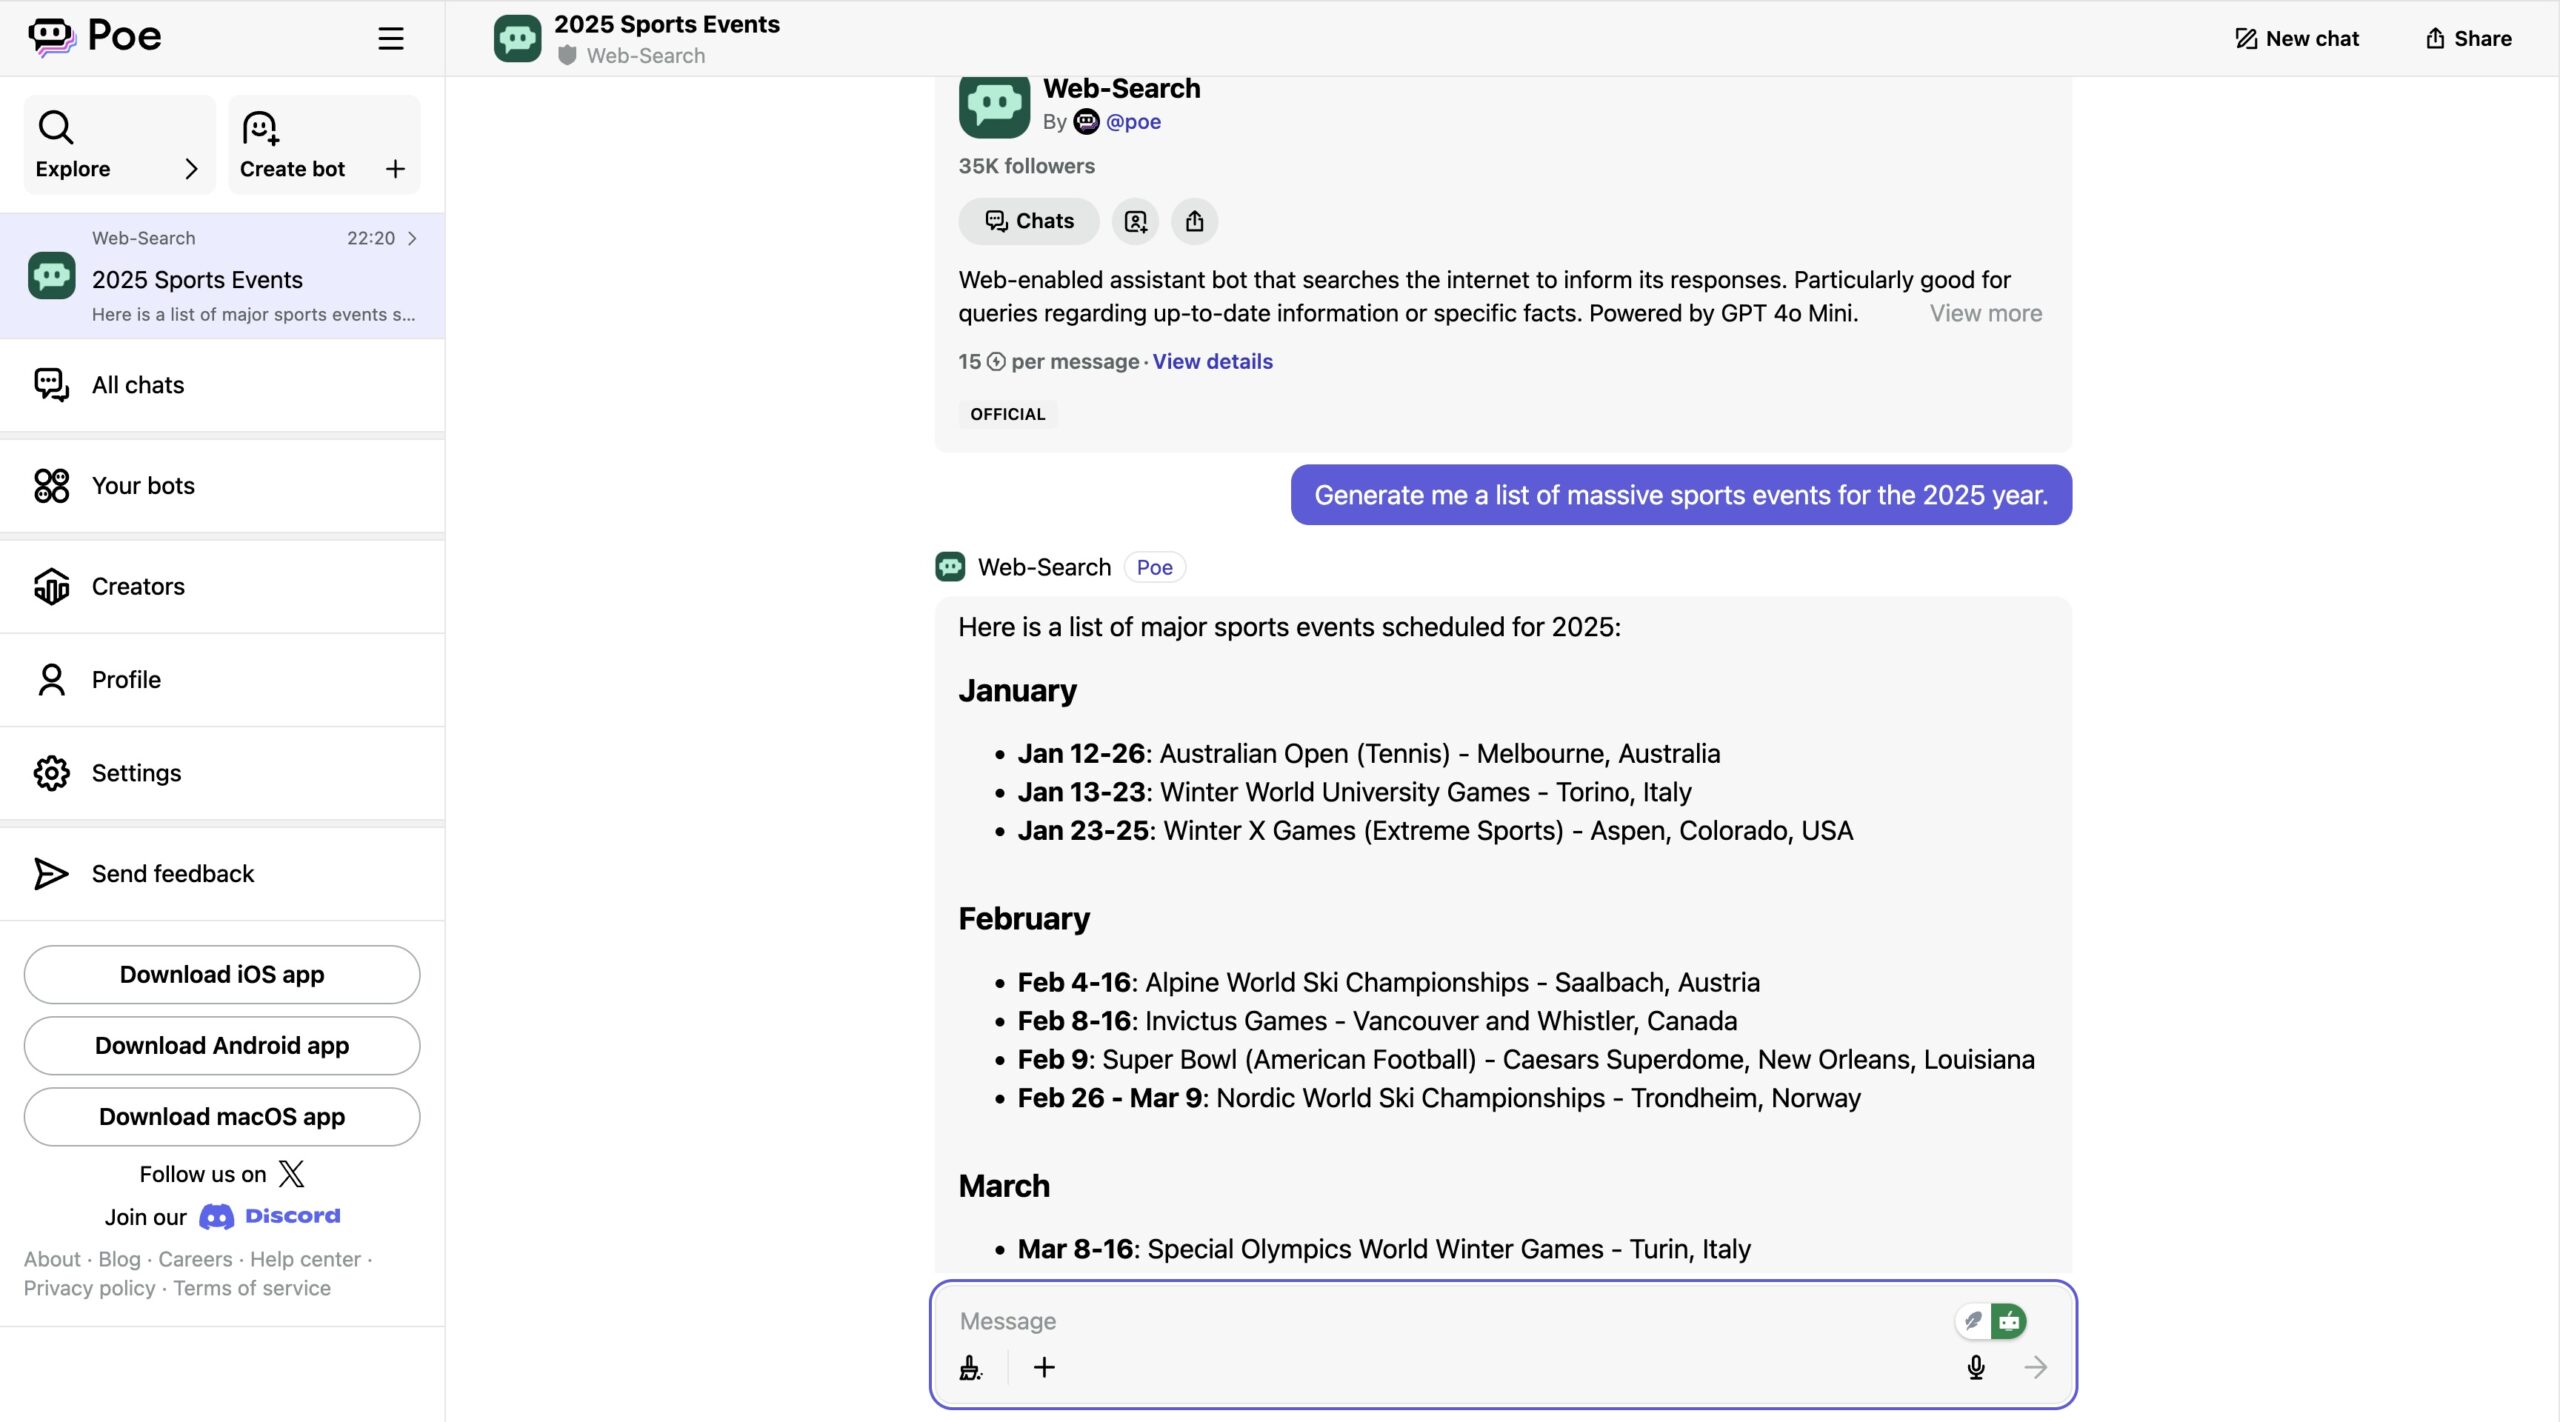Click the New chat button
This screenshot has width=2560, height=1422.
tap(2296, 38)
